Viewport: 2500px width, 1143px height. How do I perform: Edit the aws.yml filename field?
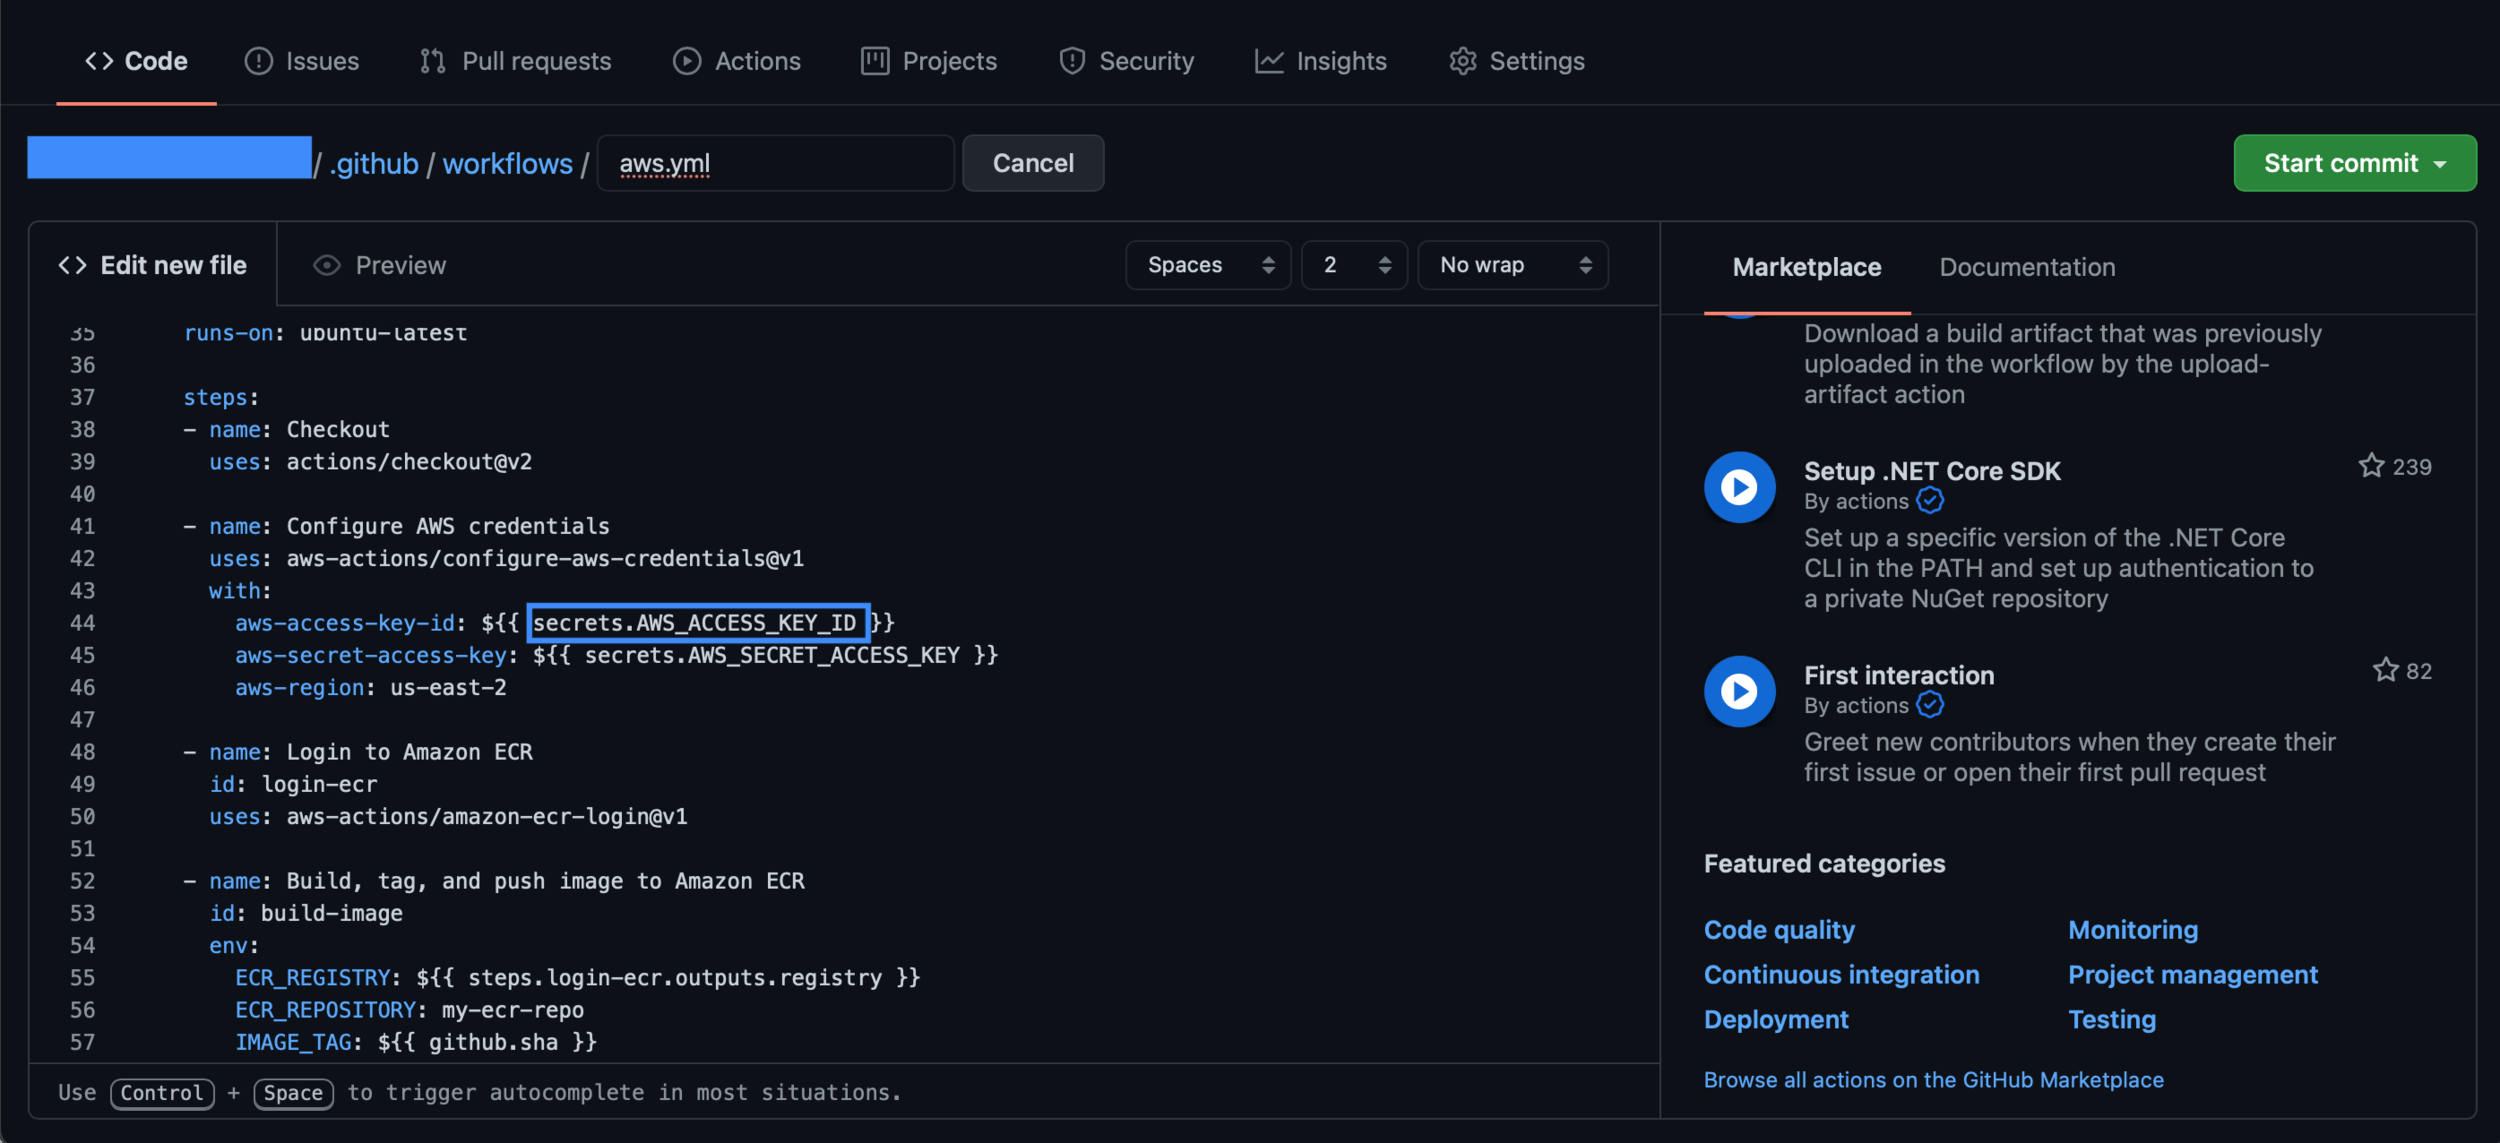pos(775,163)
